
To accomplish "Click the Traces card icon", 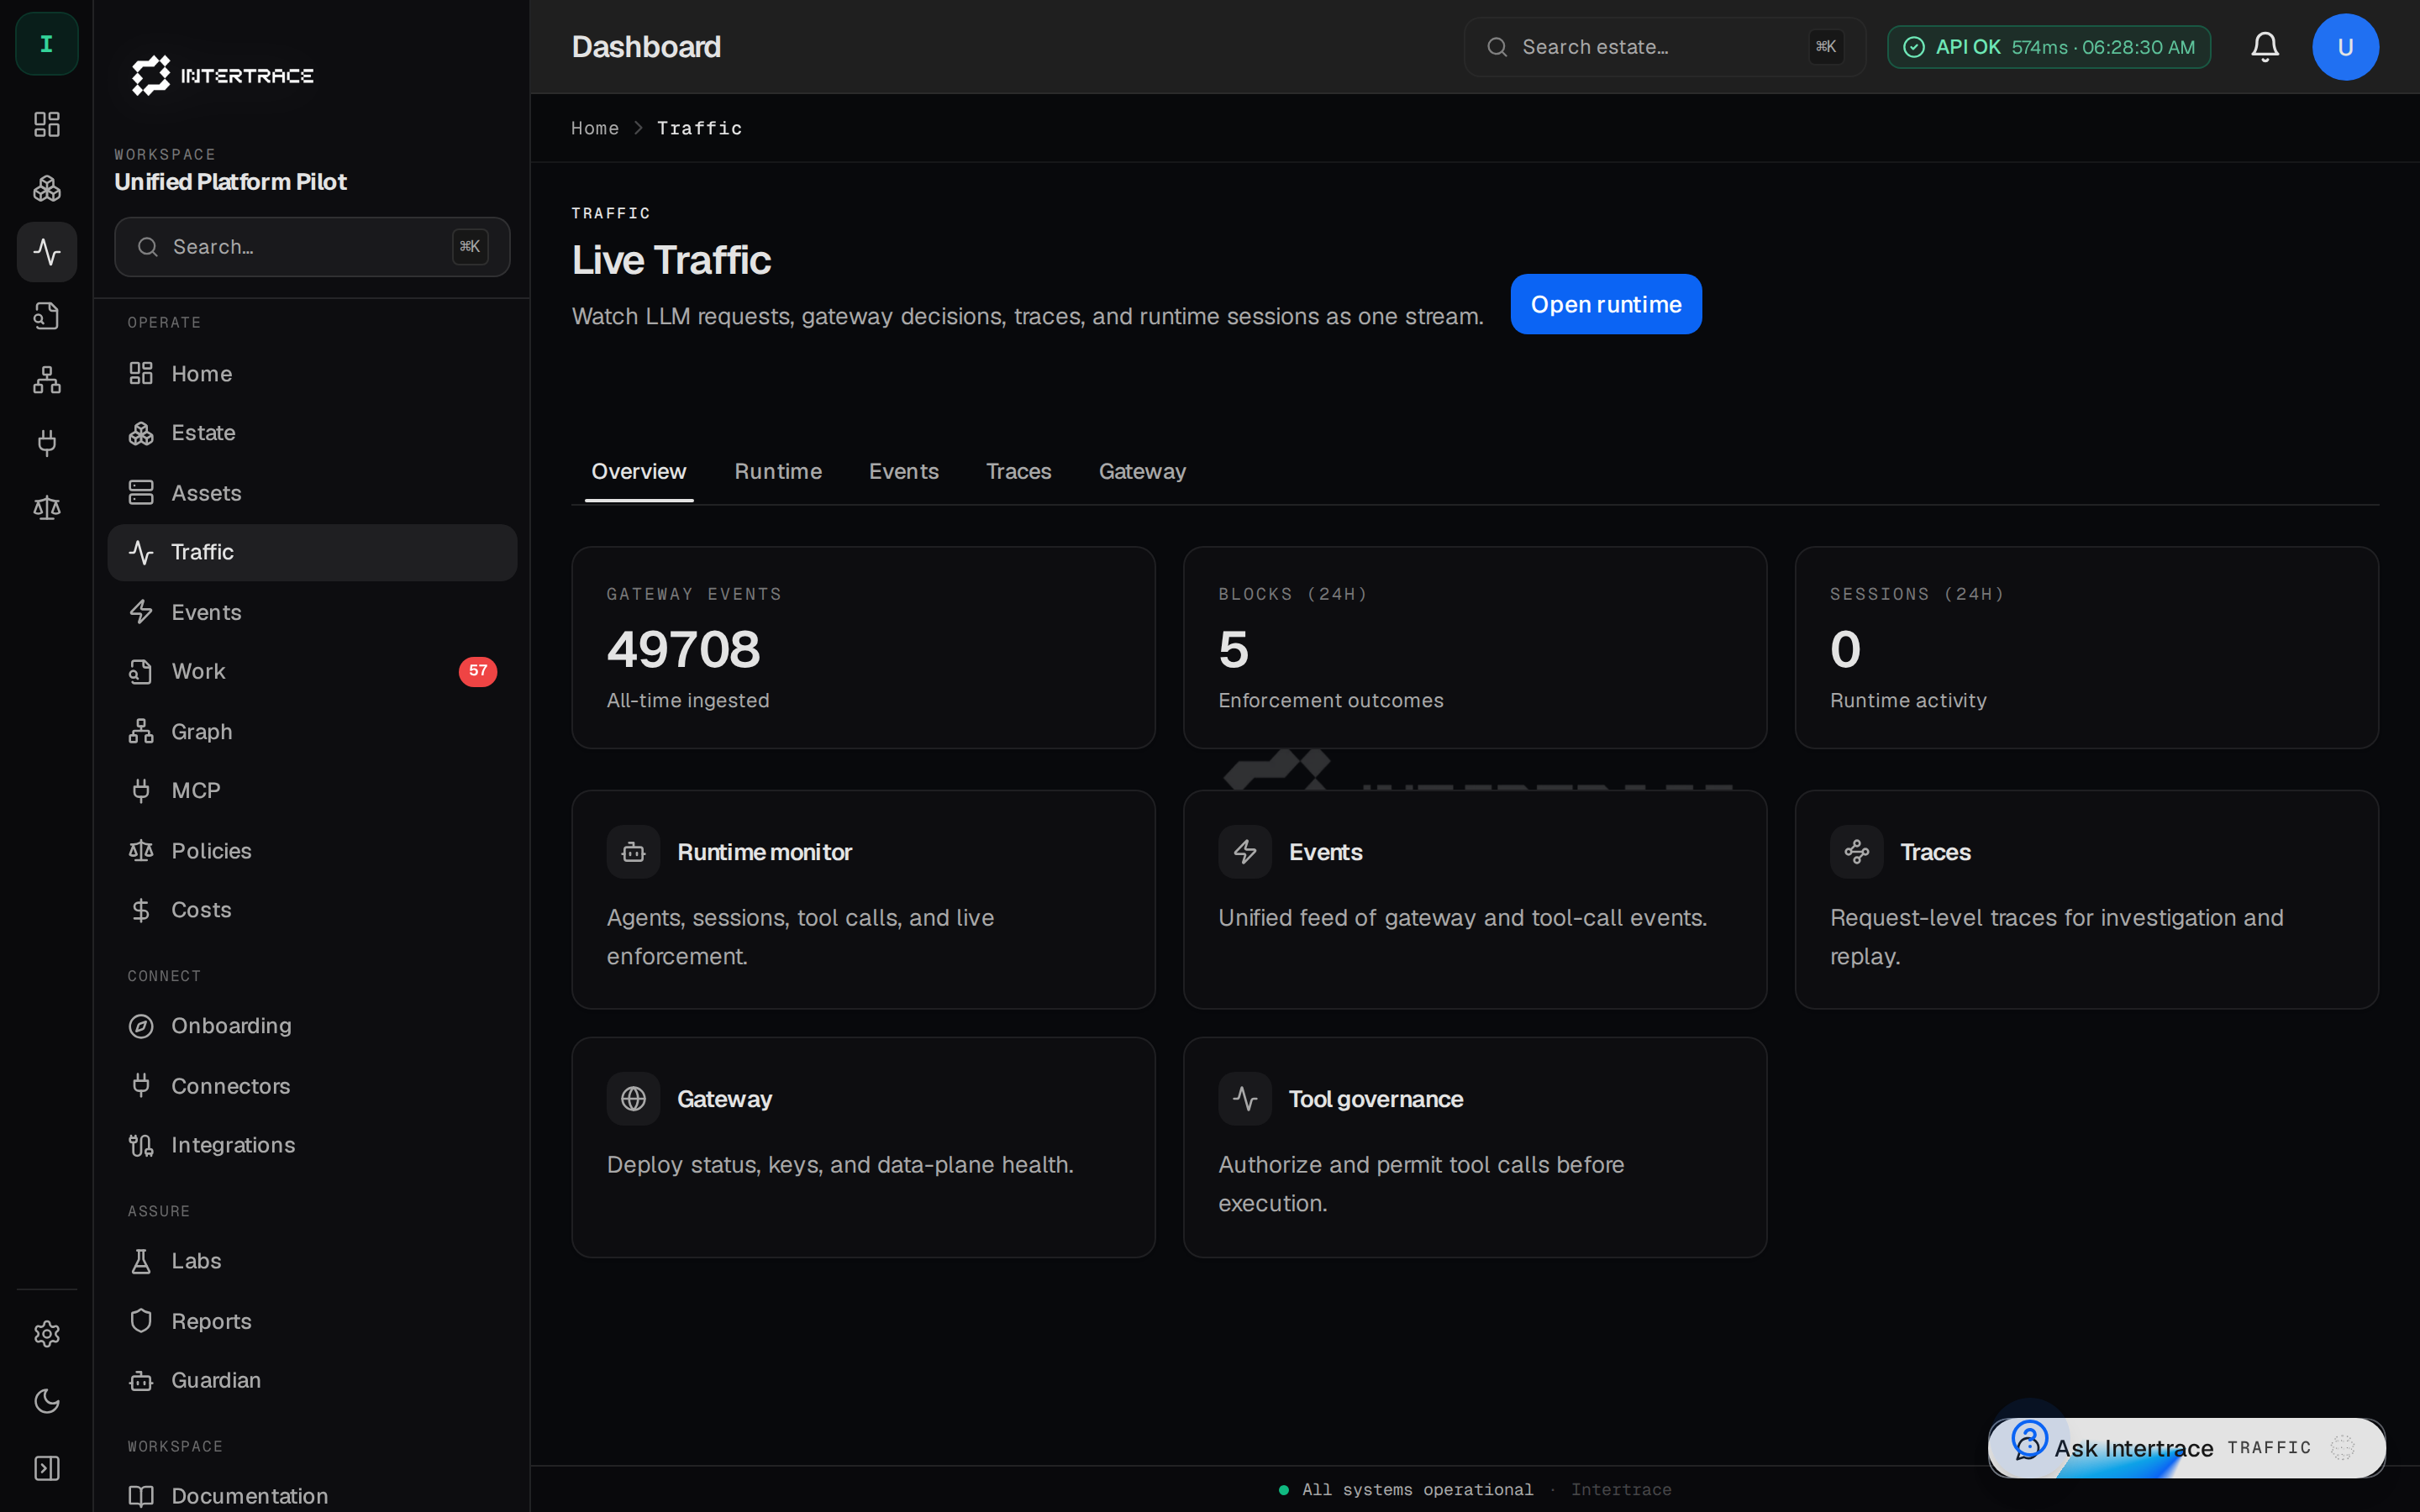I will pos(1857,852).
